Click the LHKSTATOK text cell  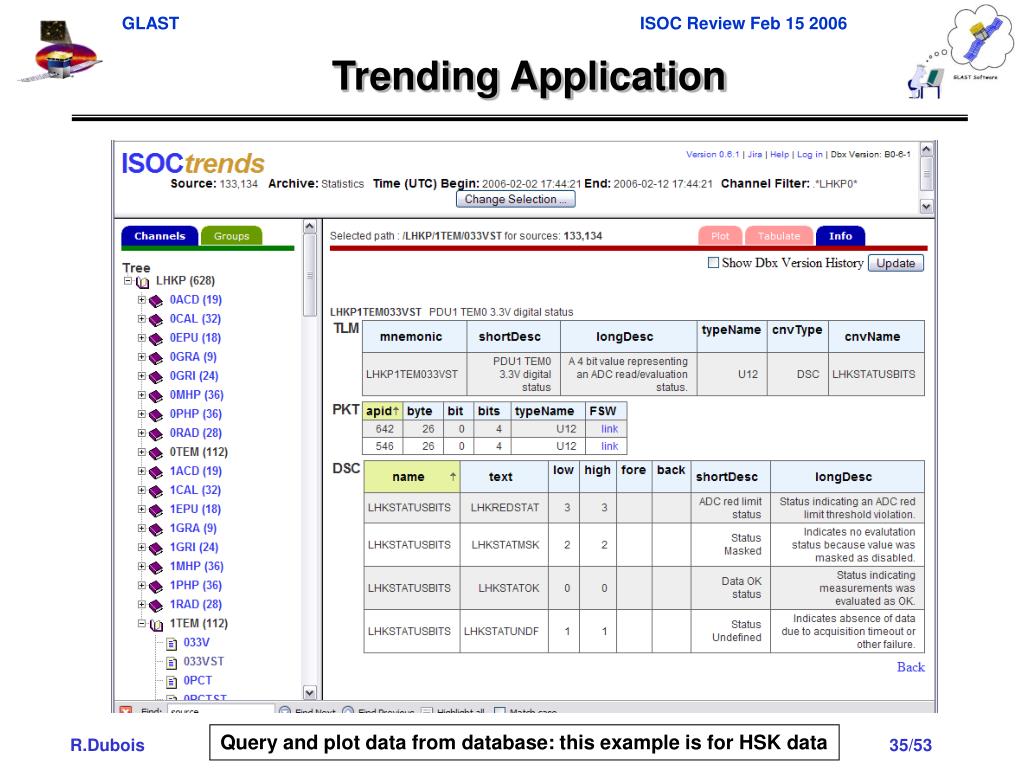[504, 588]
